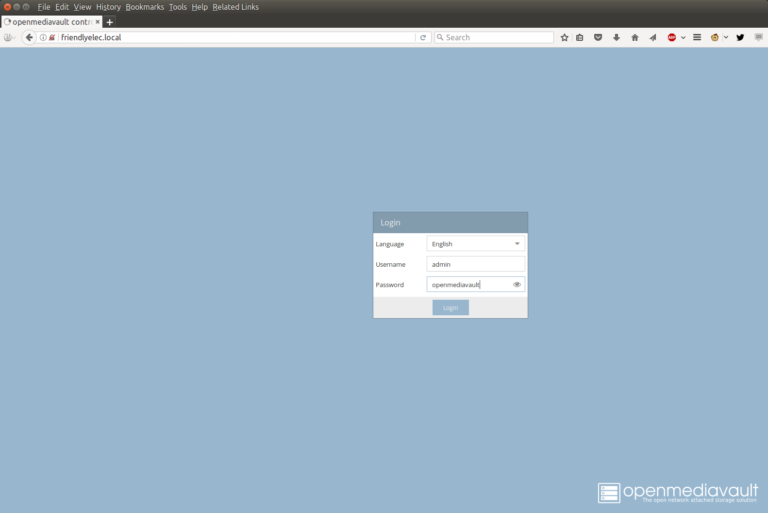Click the Login dialog title bar
The height and width of the screenshot is (513, 768).
pos(451,222)
